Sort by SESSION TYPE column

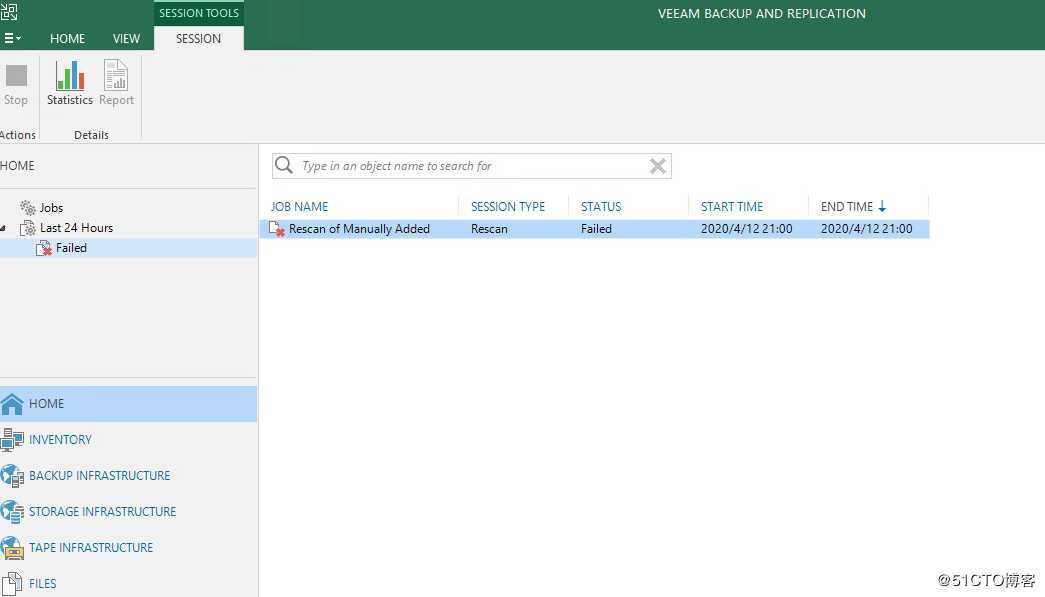[x=508, y=207]
